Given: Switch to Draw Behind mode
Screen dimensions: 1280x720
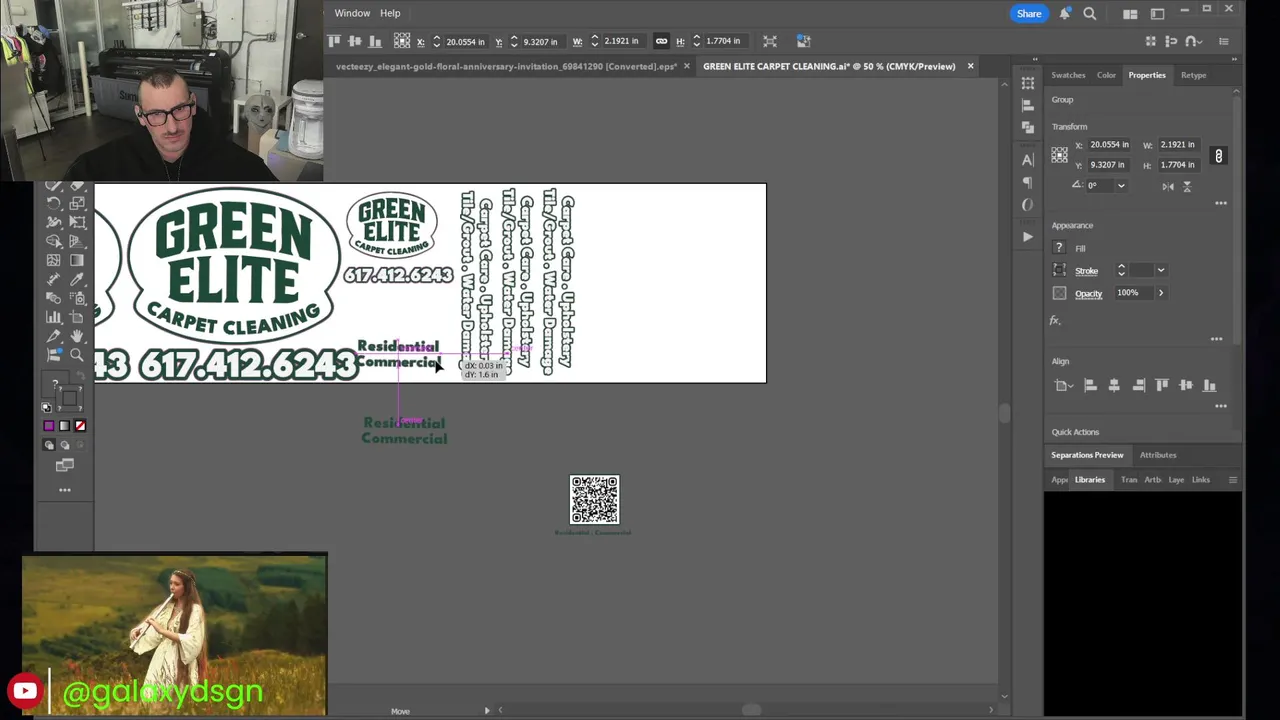Looking at the screenshot, I should coord(65,445).
